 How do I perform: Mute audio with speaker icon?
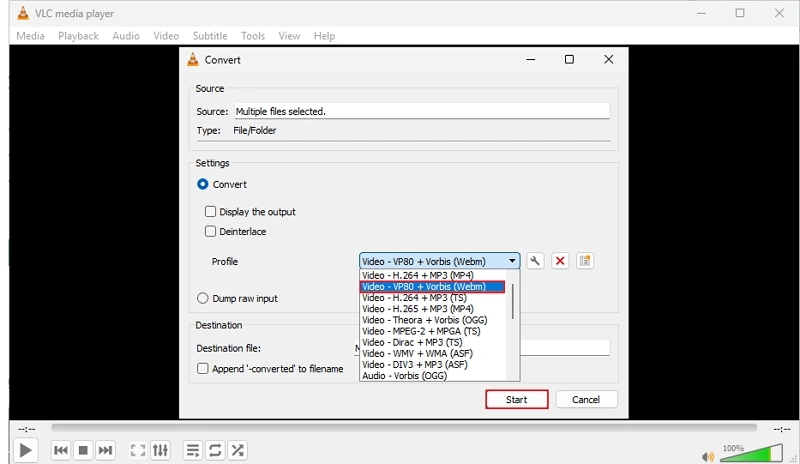pos(708,456)
